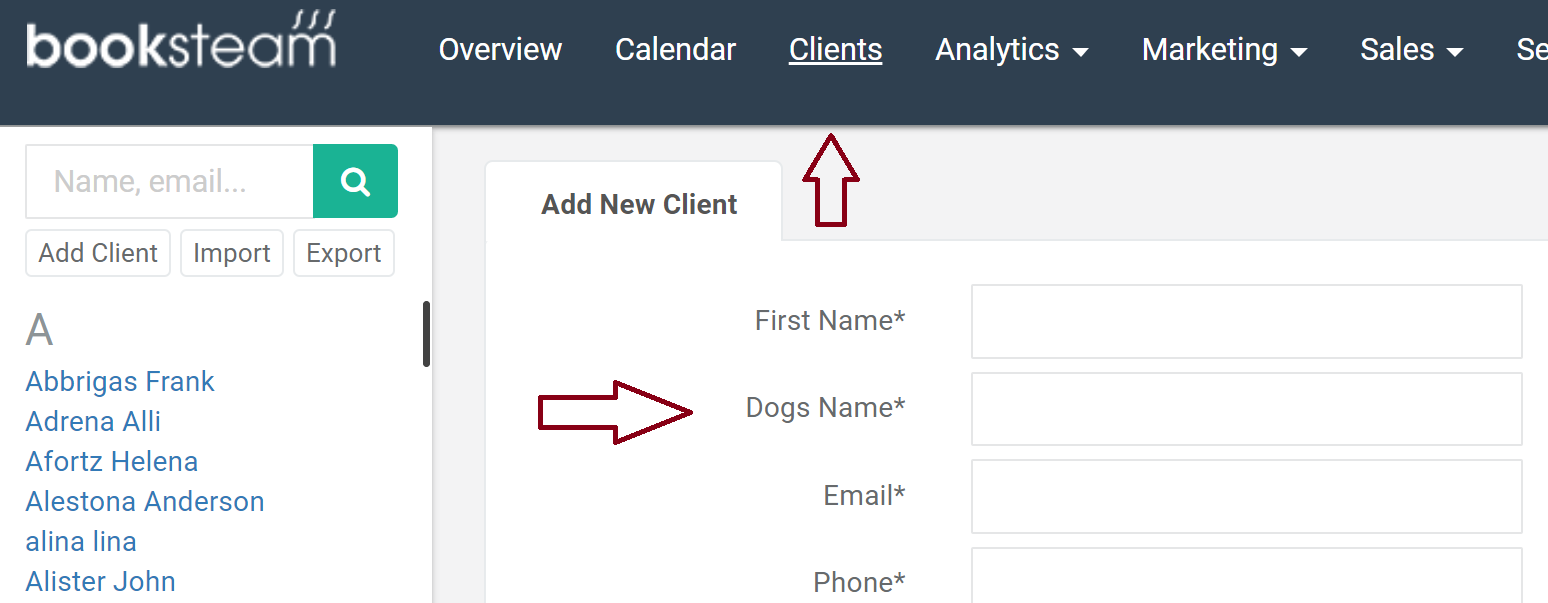This screenshot has width=1548, height=603.
Task: Open the record for alina lina
Action: click(x=80, y=541)
